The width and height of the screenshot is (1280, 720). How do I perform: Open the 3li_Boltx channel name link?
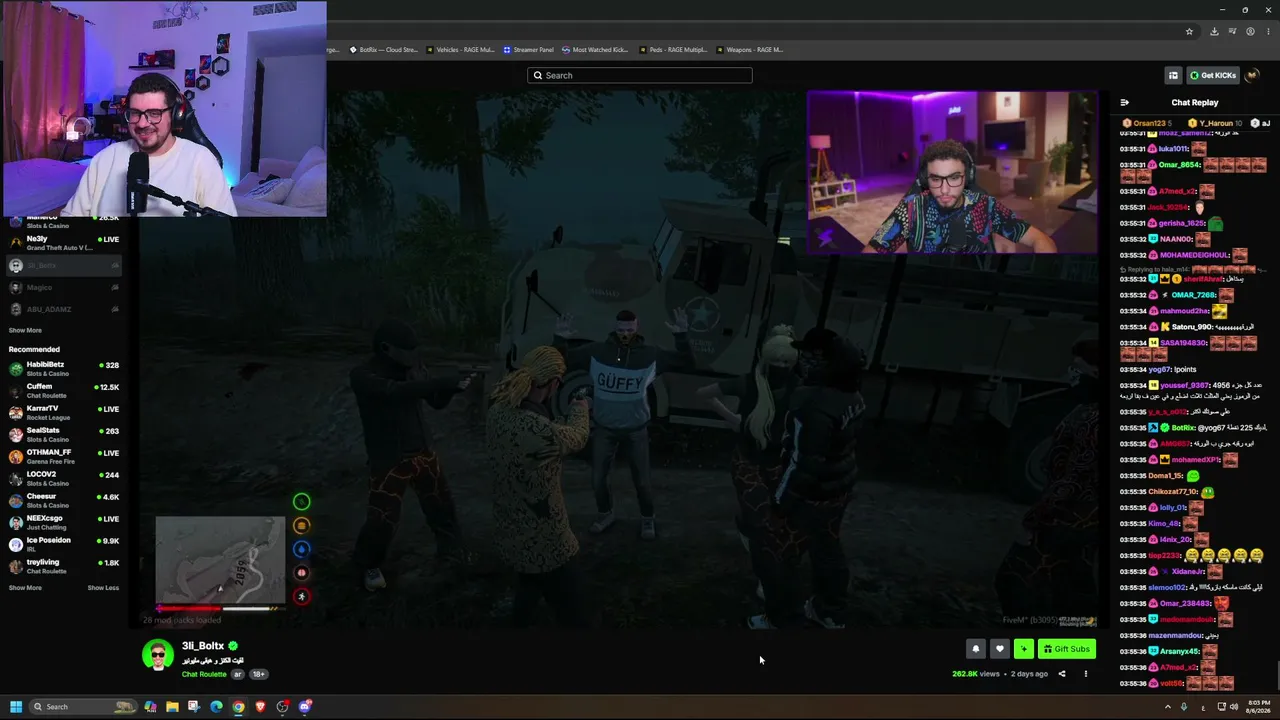[203, 646]
